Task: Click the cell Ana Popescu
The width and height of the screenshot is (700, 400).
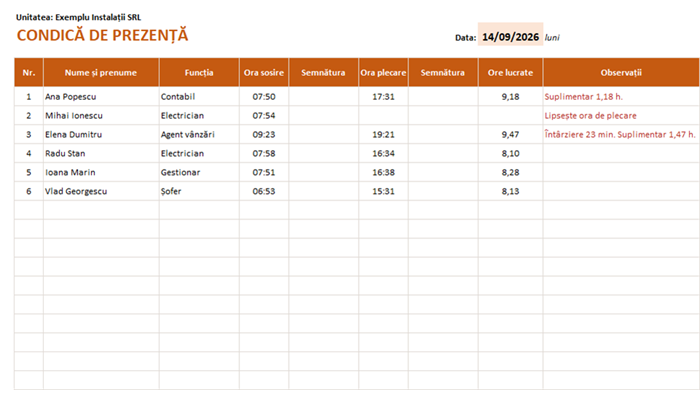Action: click(101, 96)
